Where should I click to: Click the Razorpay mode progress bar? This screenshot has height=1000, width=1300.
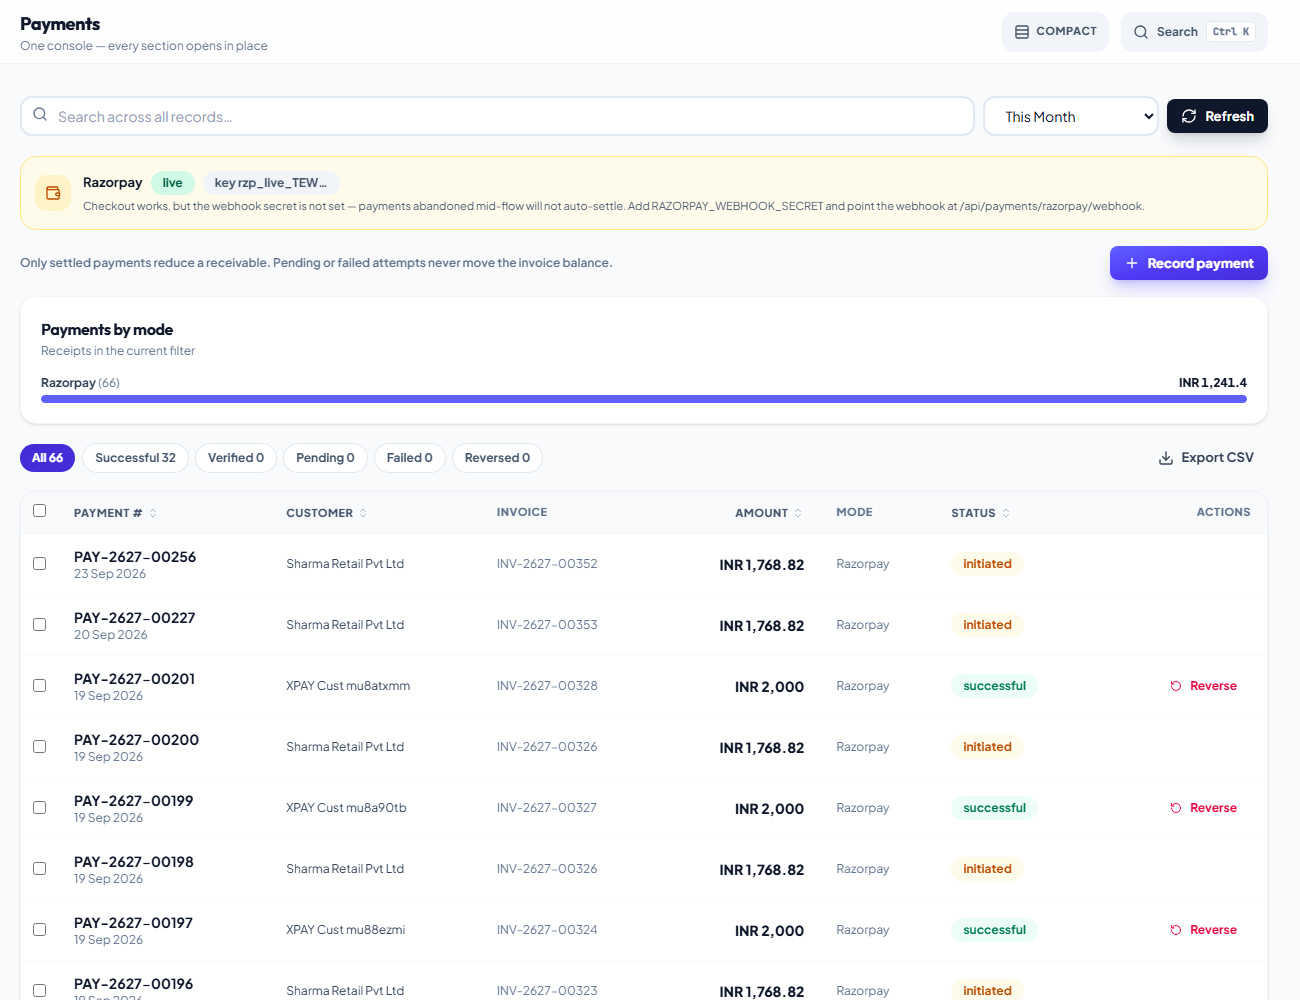pyautogui.click(x=644, y=399)
